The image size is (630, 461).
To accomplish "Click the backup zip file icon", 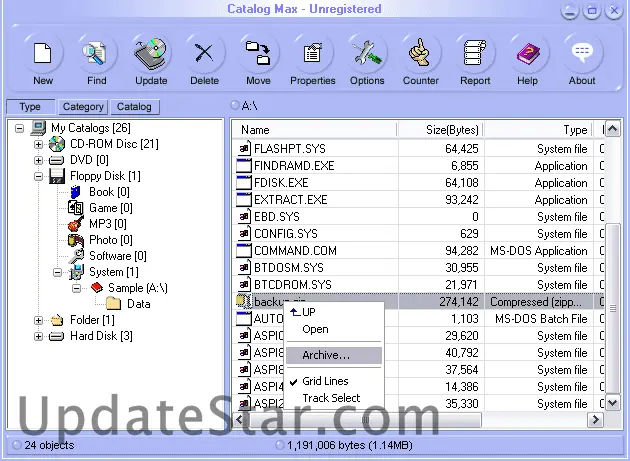I will click(243, 301).
